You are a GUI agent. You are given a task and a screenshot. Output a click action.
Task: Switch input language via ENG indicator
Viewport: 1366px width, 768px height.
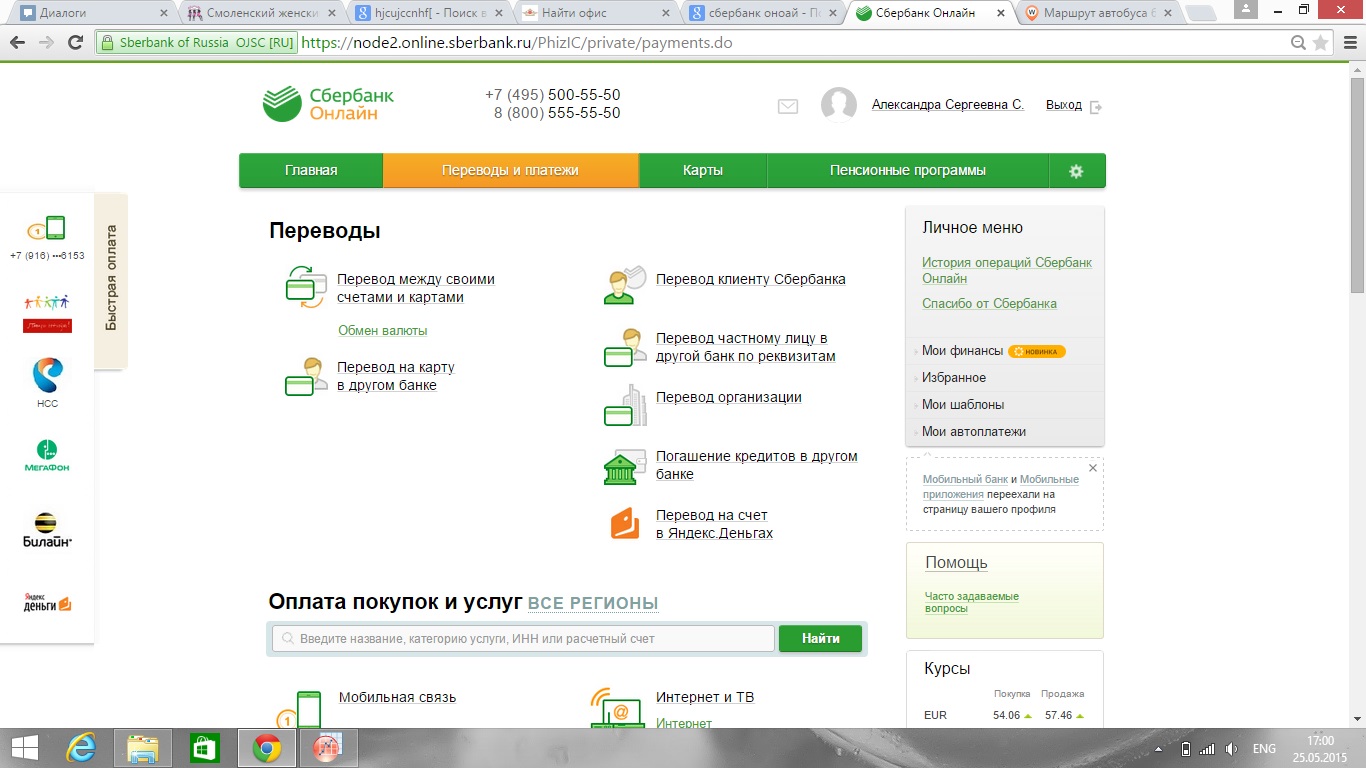point(1264,749)
